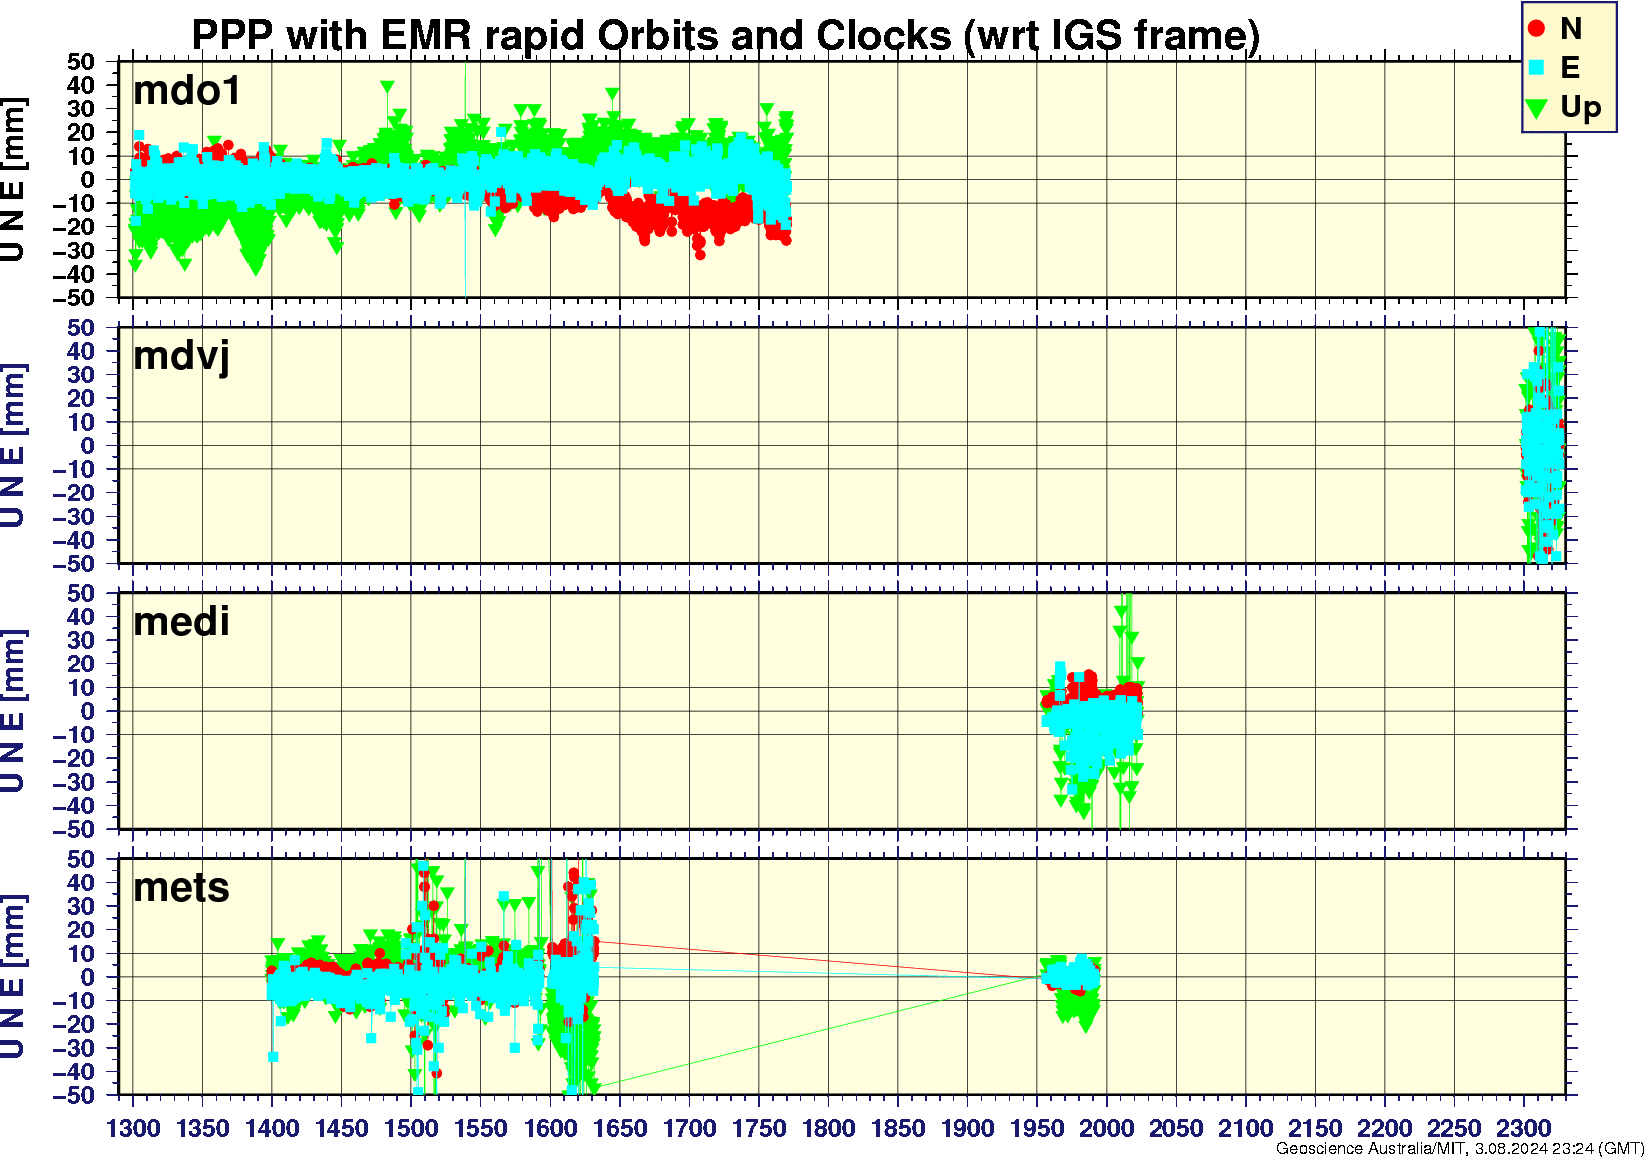The width and height of the screenshot is (1644, 1158).
Task: Click the red N legend marker
Action: (1537, 29)
